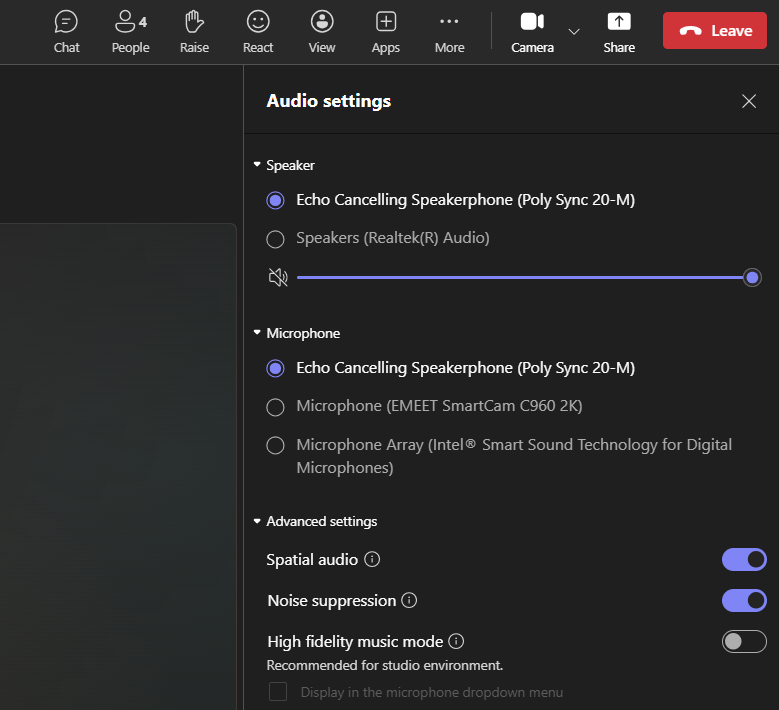Select Echo Cancelling Speakerphone as microphone
Screen dimensions: 779x710
point(275,368)
